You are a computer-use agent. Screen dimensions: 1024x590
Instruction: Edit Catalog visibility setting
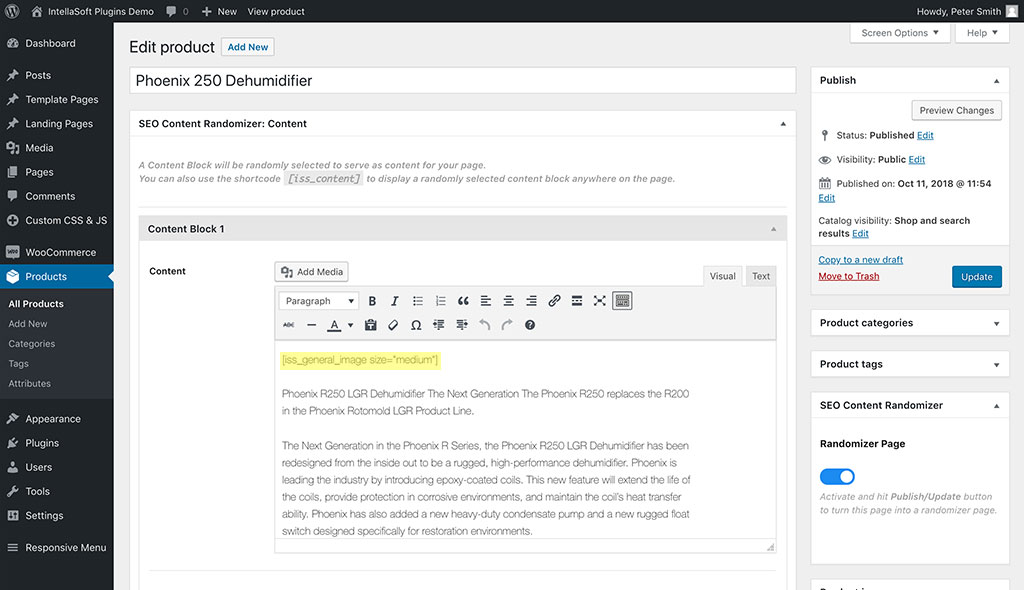click(860, 233)
